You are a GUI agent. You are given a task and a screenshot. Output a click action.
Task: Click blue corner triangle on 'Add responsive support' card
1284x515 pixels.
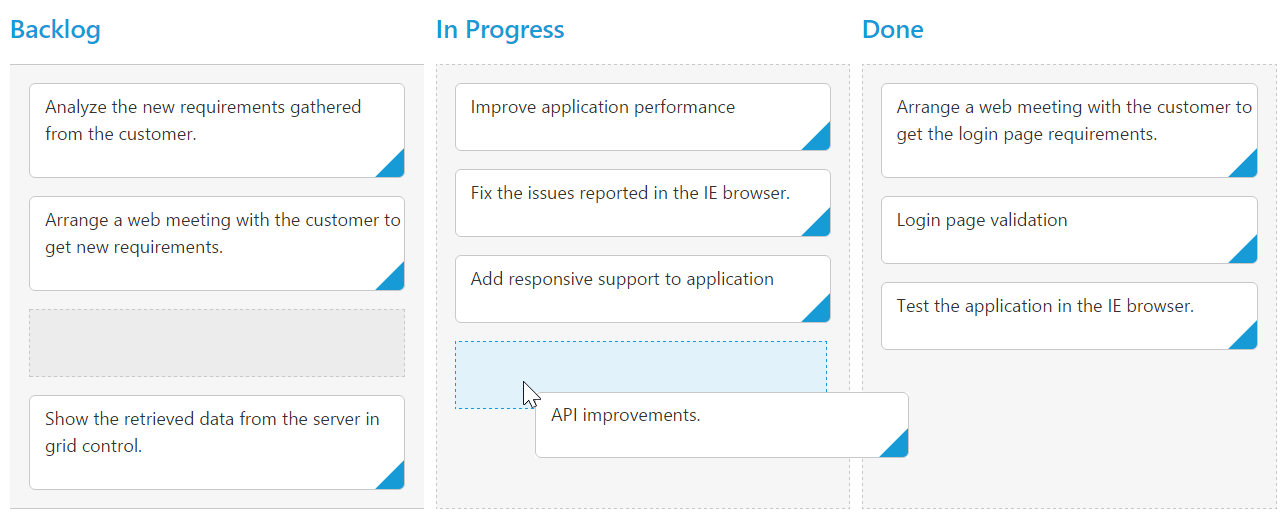pos(821,313)
